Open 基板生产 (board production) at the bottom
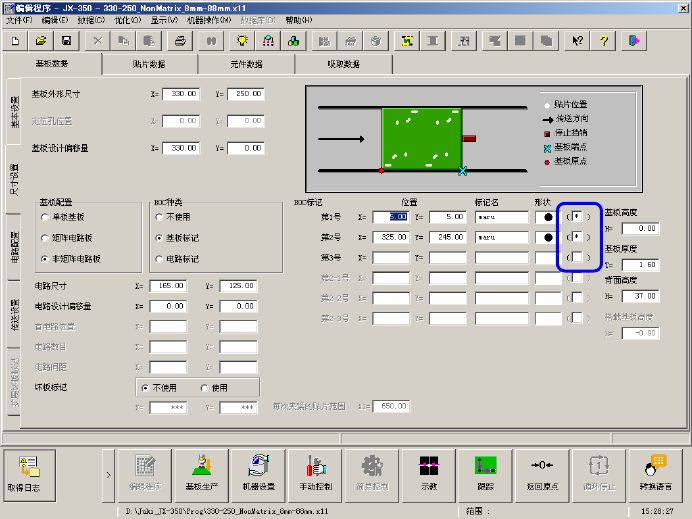This screenshot has height=519, width=692. [x=201, y=470]
